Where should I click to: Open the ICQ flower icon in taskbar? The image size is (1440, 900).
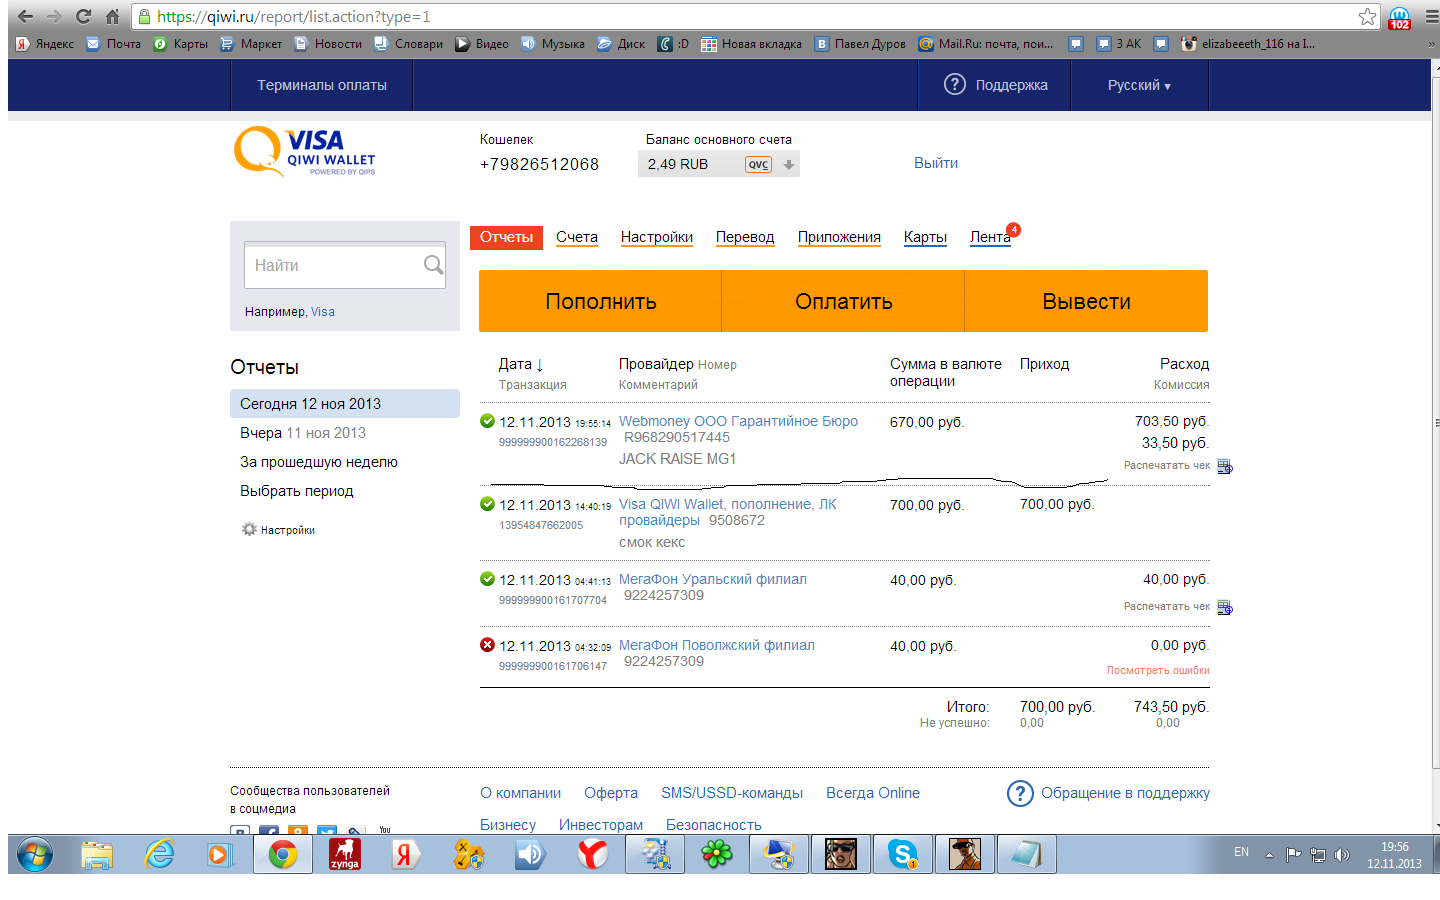point(717,855)
